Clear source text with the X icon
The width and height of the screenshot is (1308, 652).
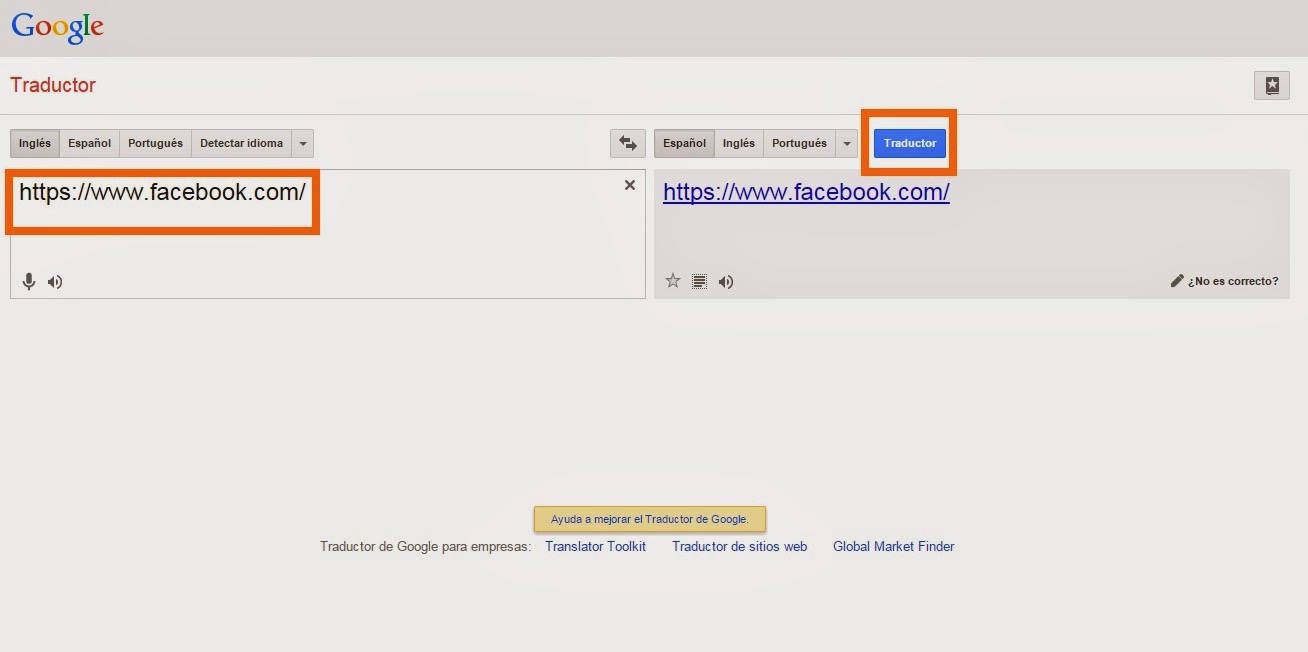630,185
